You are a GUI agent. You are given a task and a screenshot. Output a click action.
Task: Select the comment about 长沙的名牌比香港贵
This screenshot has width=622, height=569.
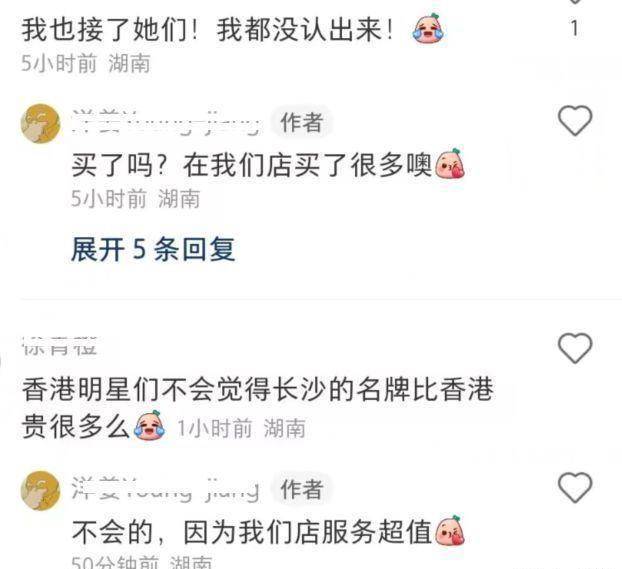pos(258,408)
